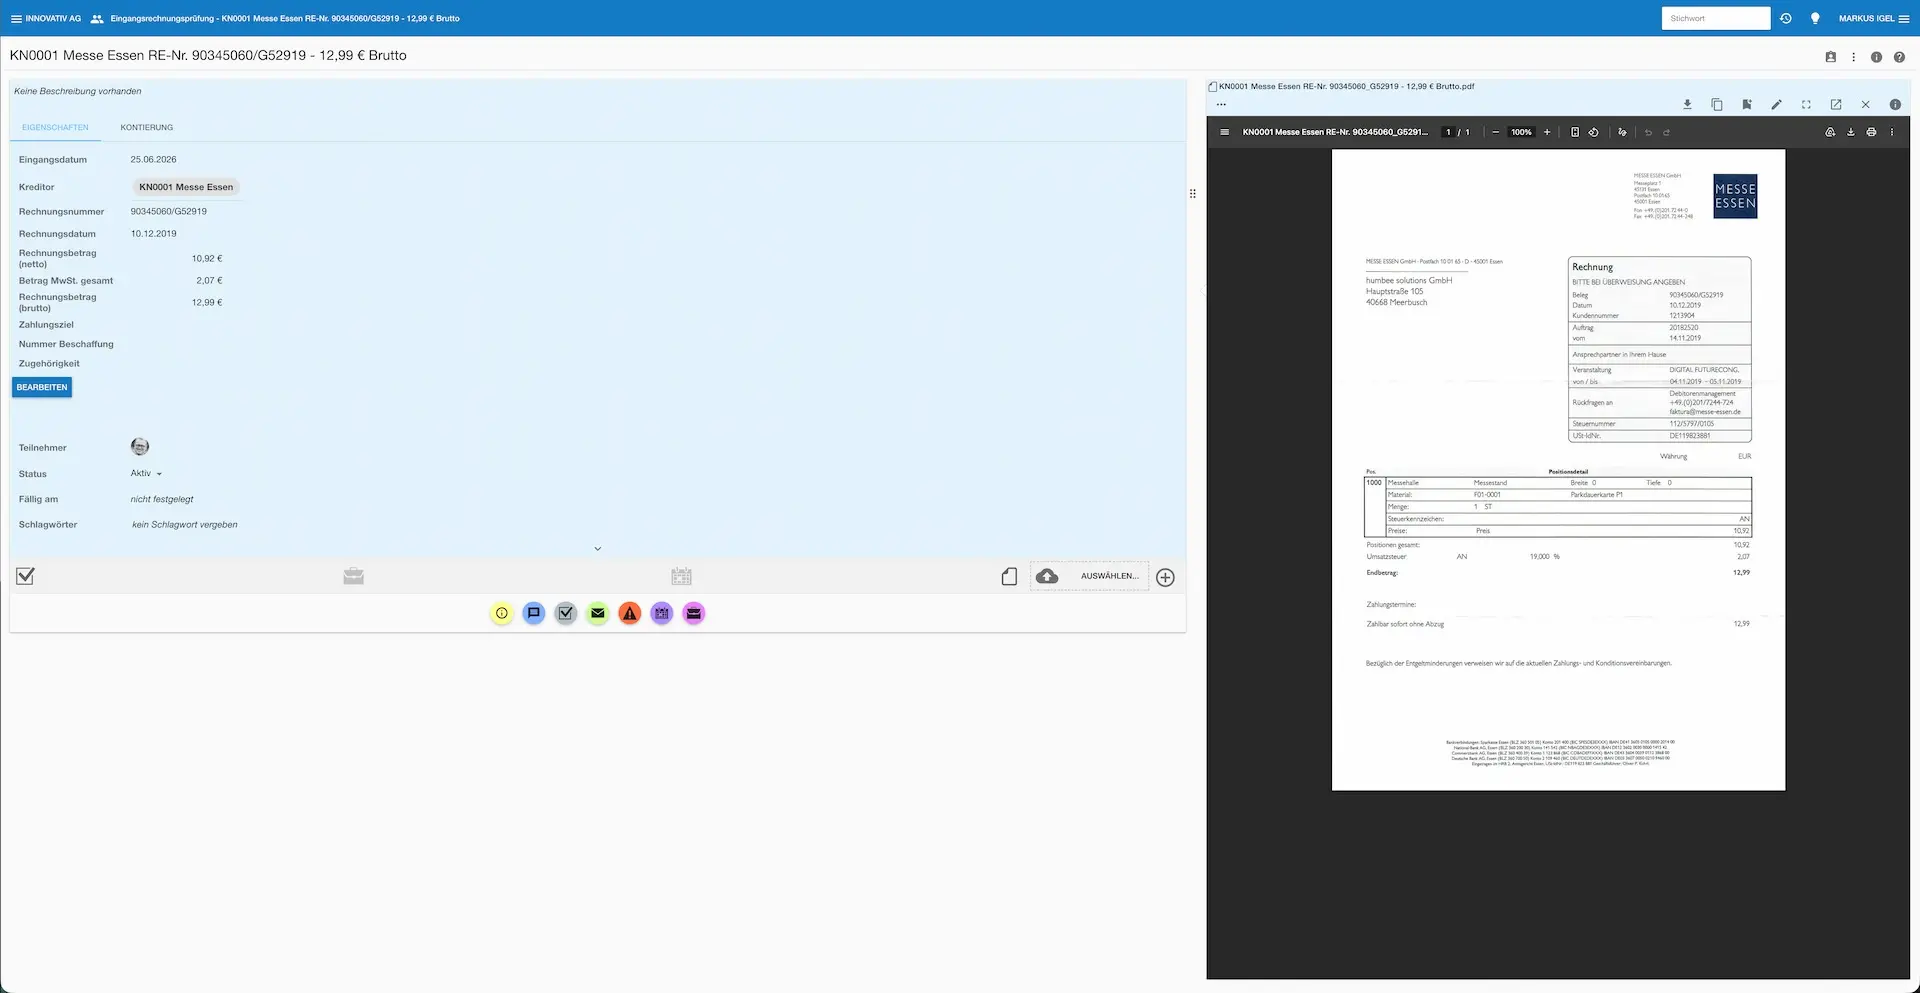Click the 100% zoom level field
The height and width of the screenshot is (993, 1920).
pos(1521,132)
